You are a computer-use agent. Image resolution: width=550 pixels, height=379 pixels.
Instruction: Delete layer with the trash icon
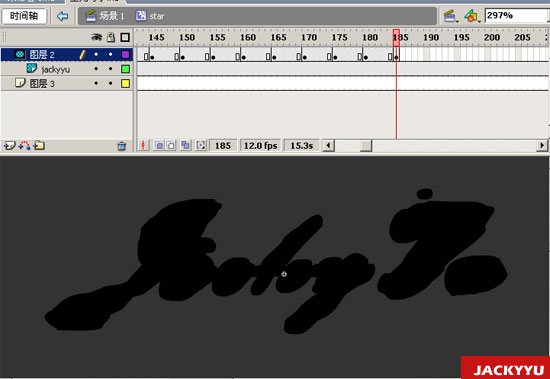pos(121,146)
